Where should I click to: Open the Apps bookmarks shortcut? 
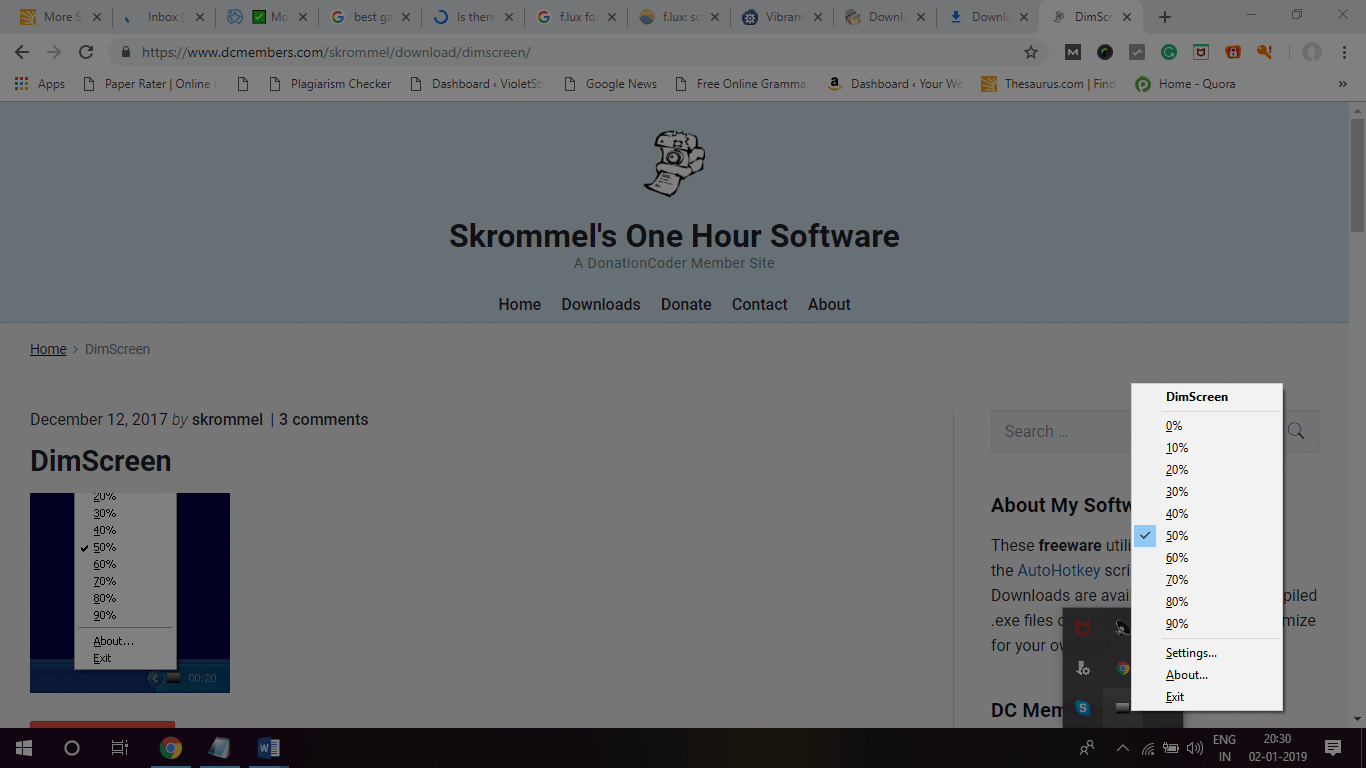(x=40, y=84)
